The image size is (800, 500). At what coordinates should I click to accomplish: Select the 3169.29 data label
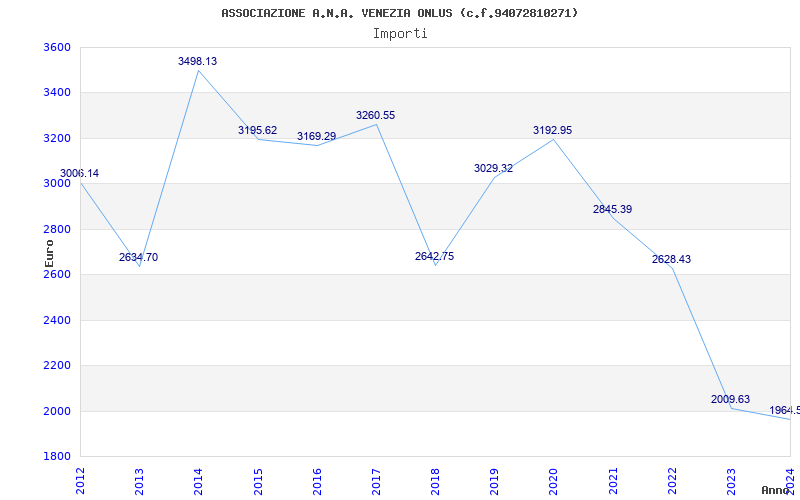click(x=316, y=136)
